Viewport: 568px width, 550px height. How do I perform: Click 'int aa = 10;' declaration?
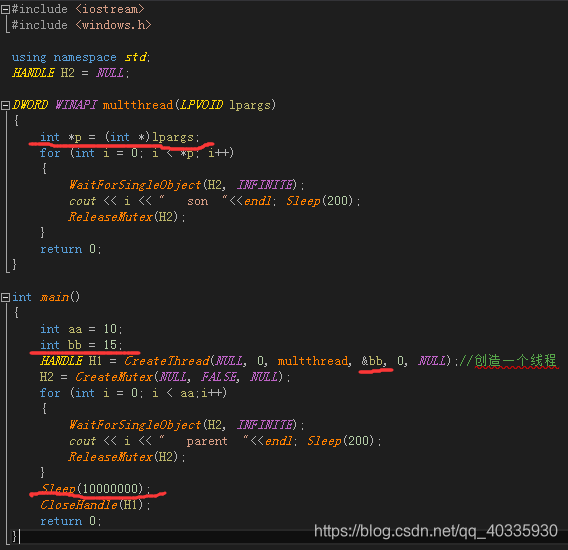coord(81,329)
